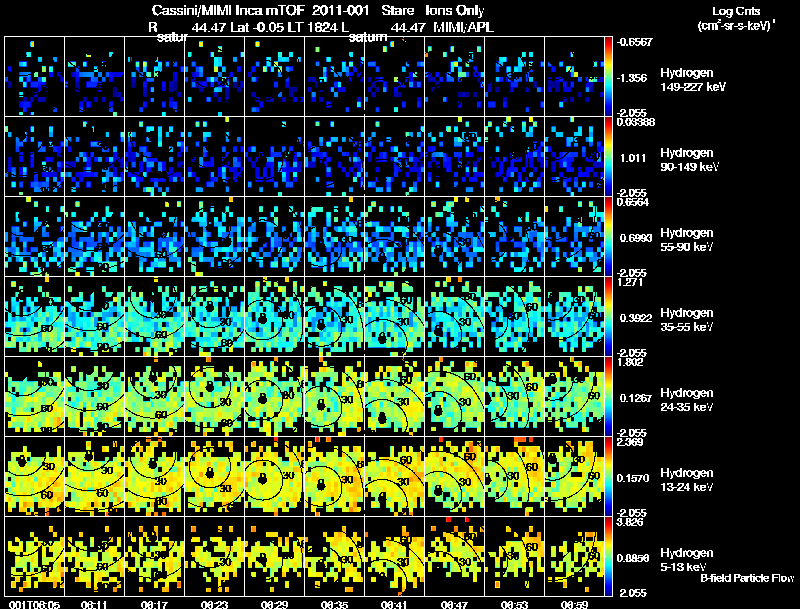The height and width of the screenshot is (609, 800).
Task: Select the 'Hydrogen 13-24 keV' row label
Action: click(x=687, y=480)
